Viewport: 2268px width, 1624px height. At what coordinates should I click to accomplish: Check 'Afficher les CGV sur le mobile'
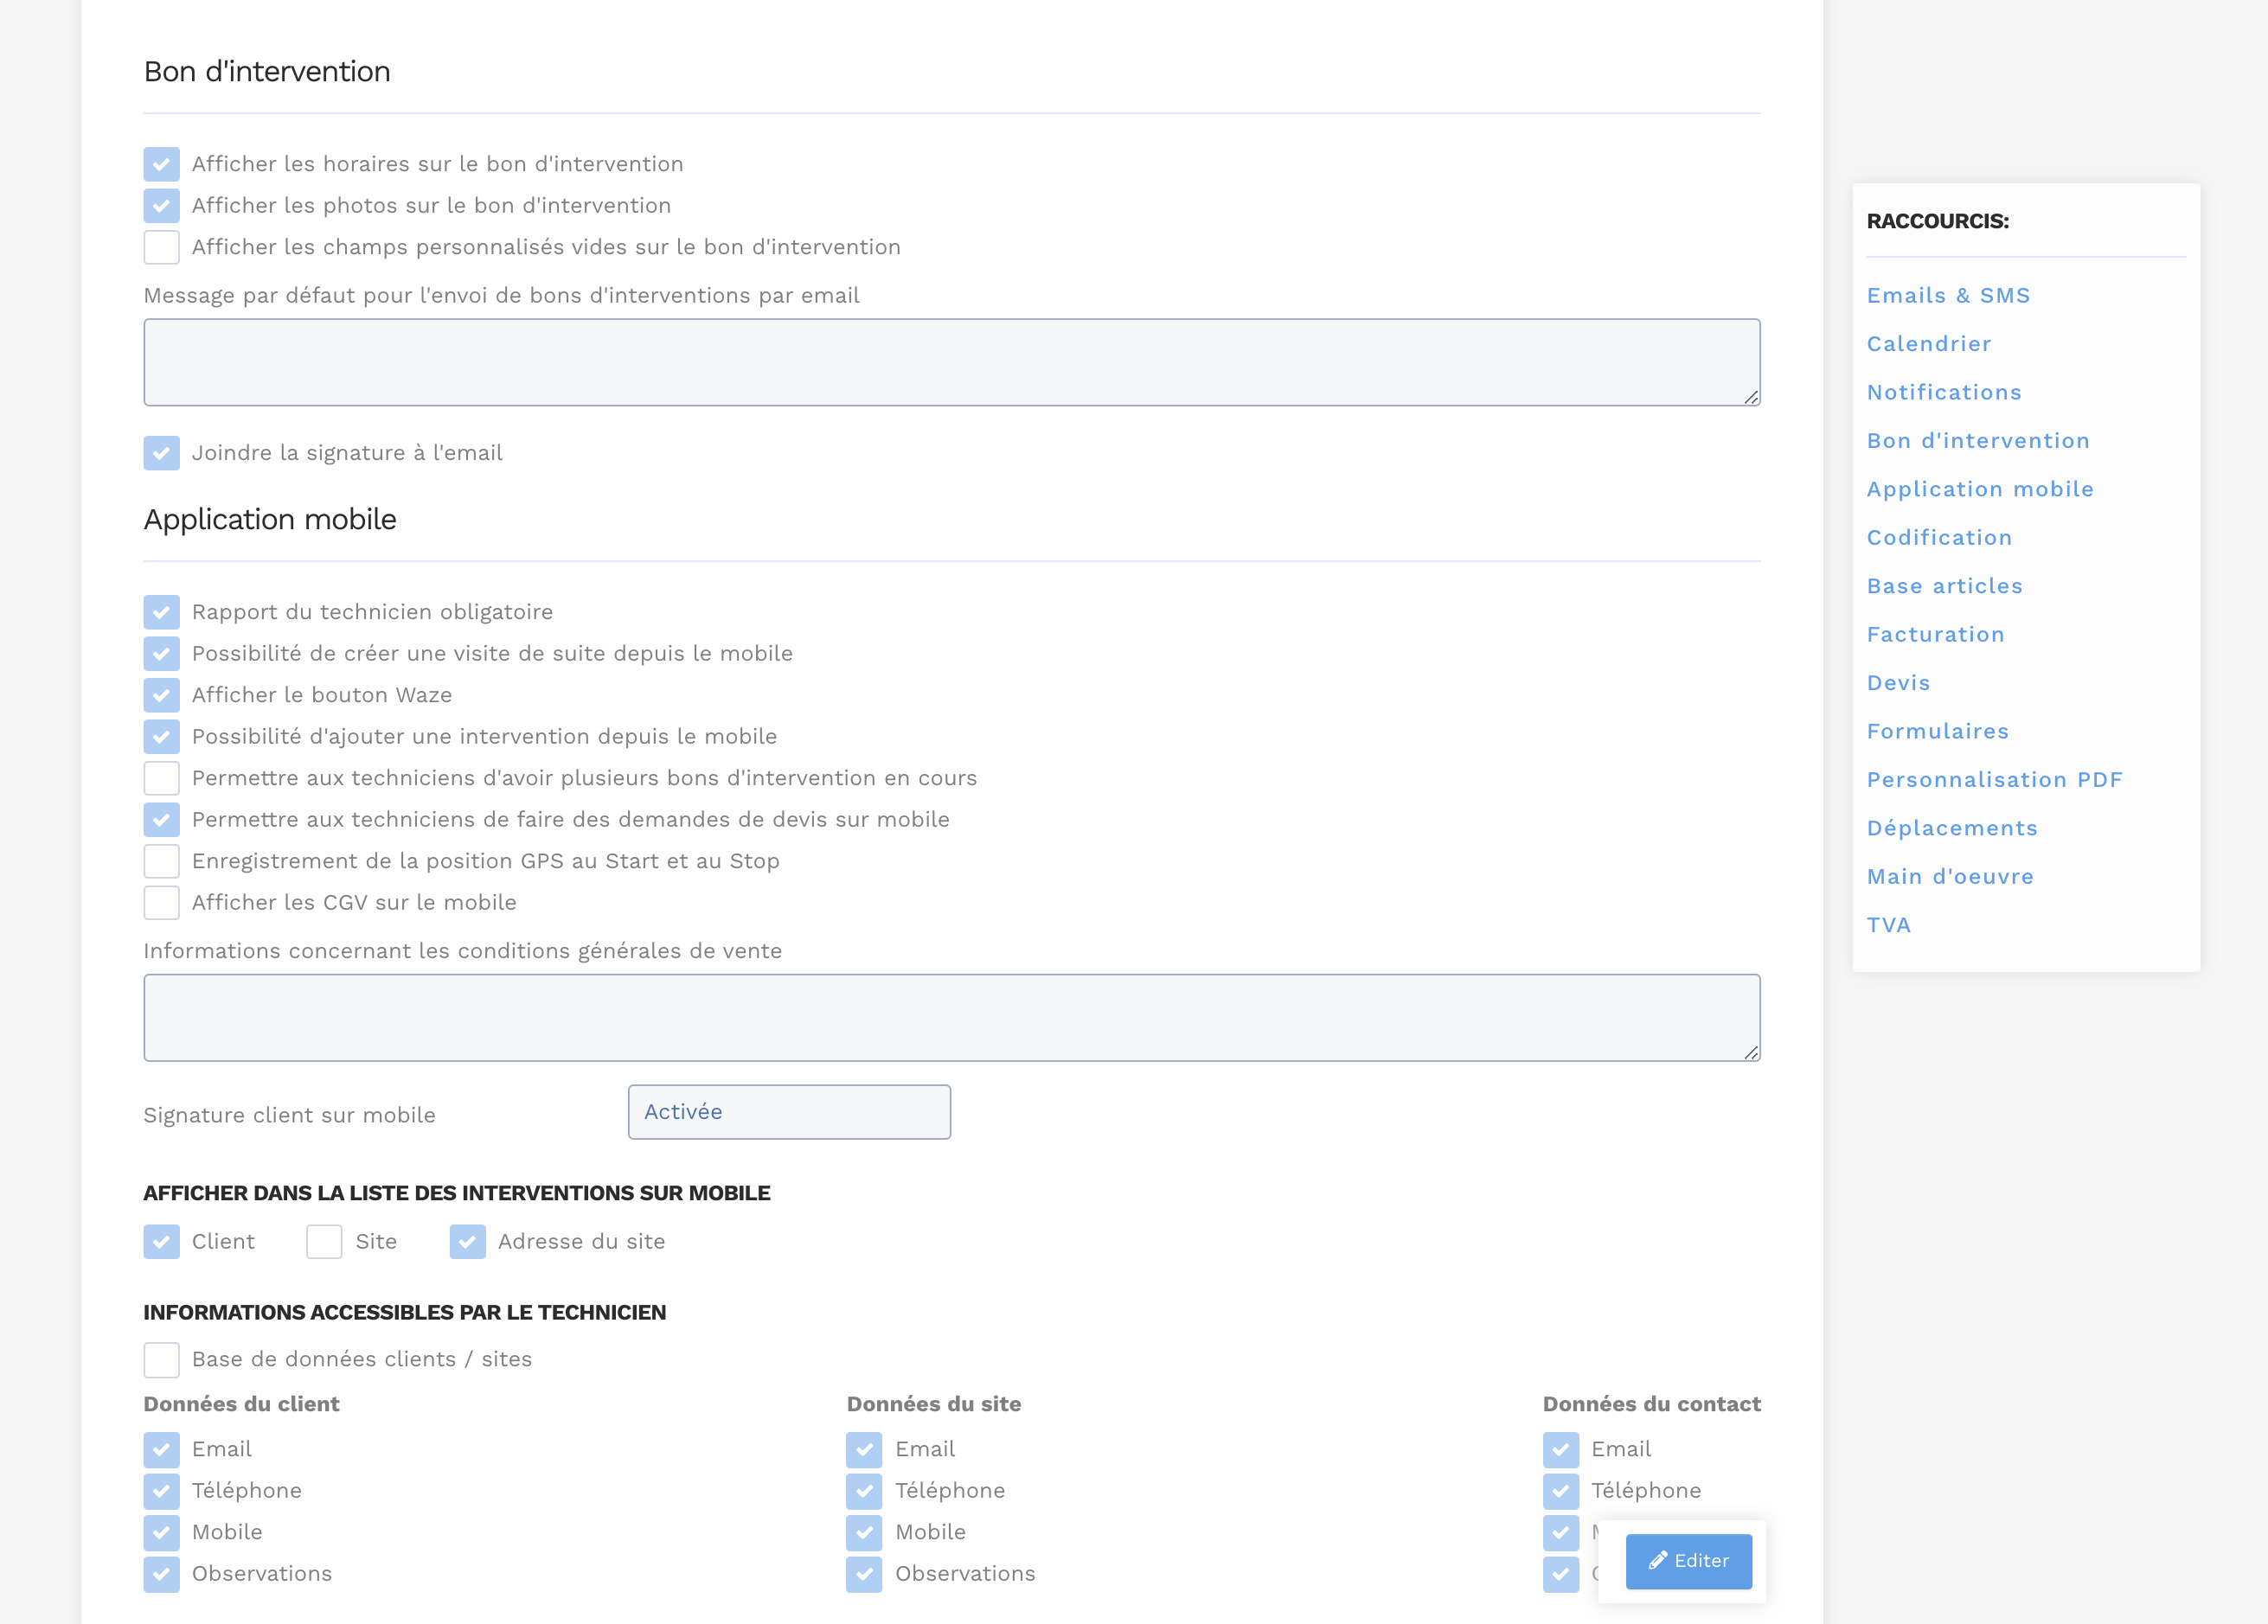[161, 903]
